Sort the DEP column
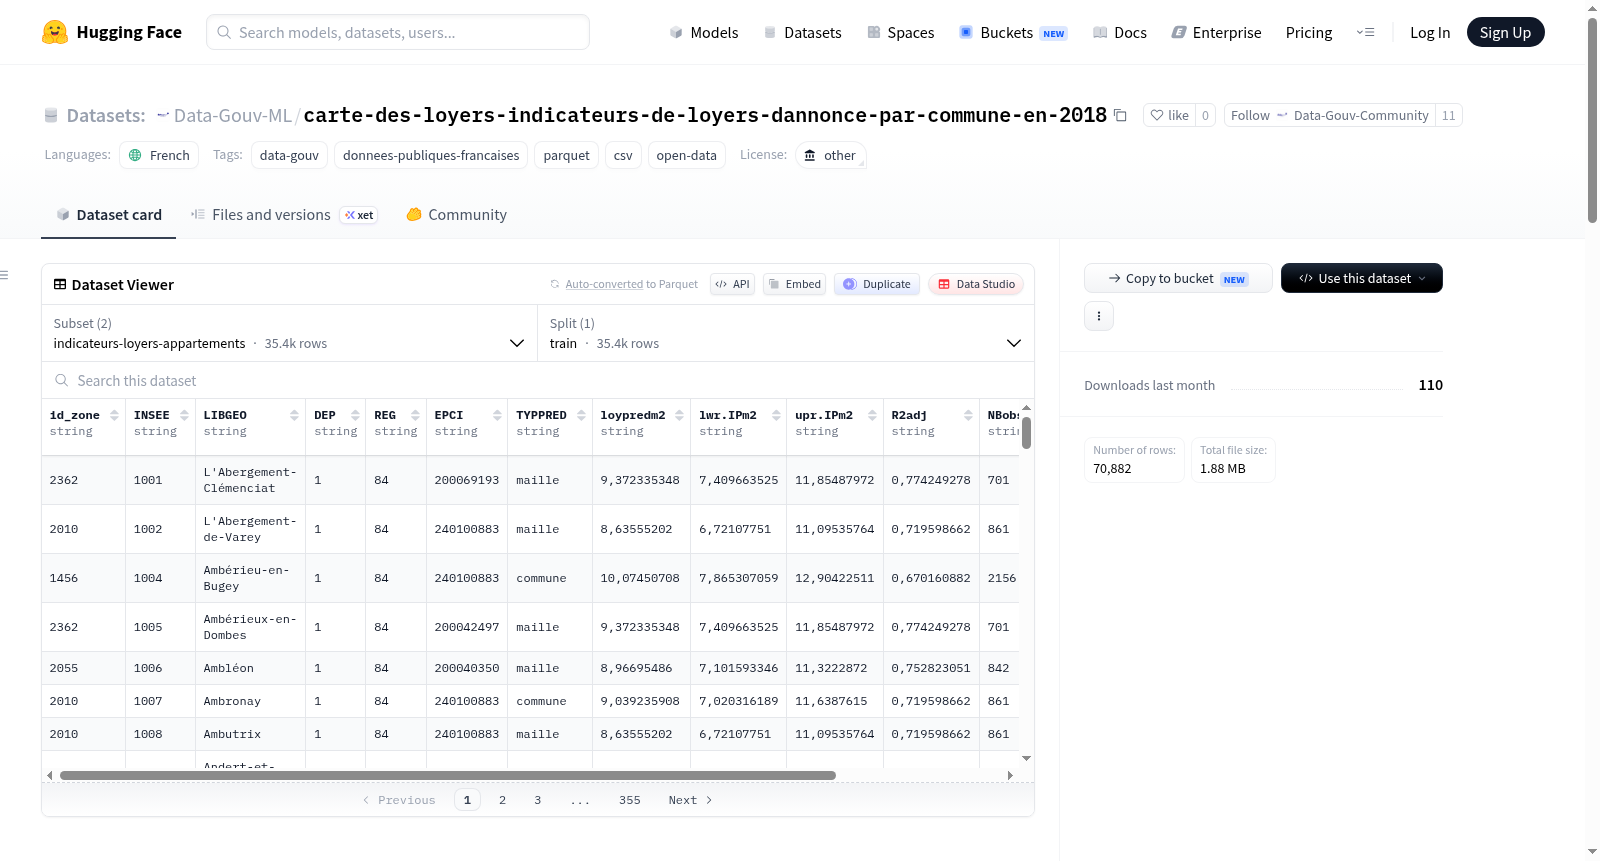 pos(355,415)
